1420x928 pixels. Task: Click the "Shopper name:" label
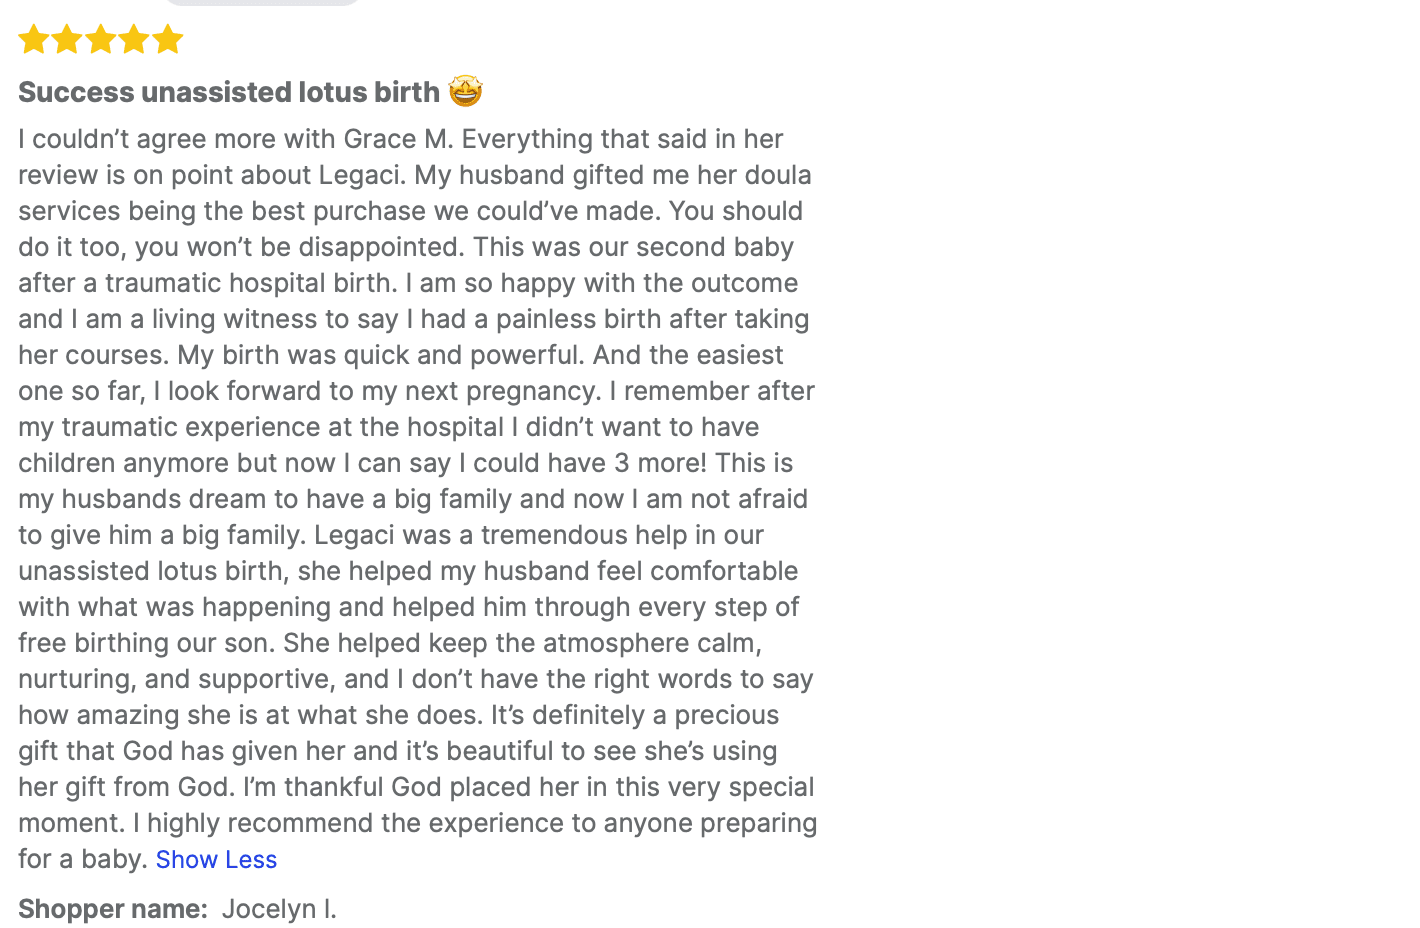[112, 909]
